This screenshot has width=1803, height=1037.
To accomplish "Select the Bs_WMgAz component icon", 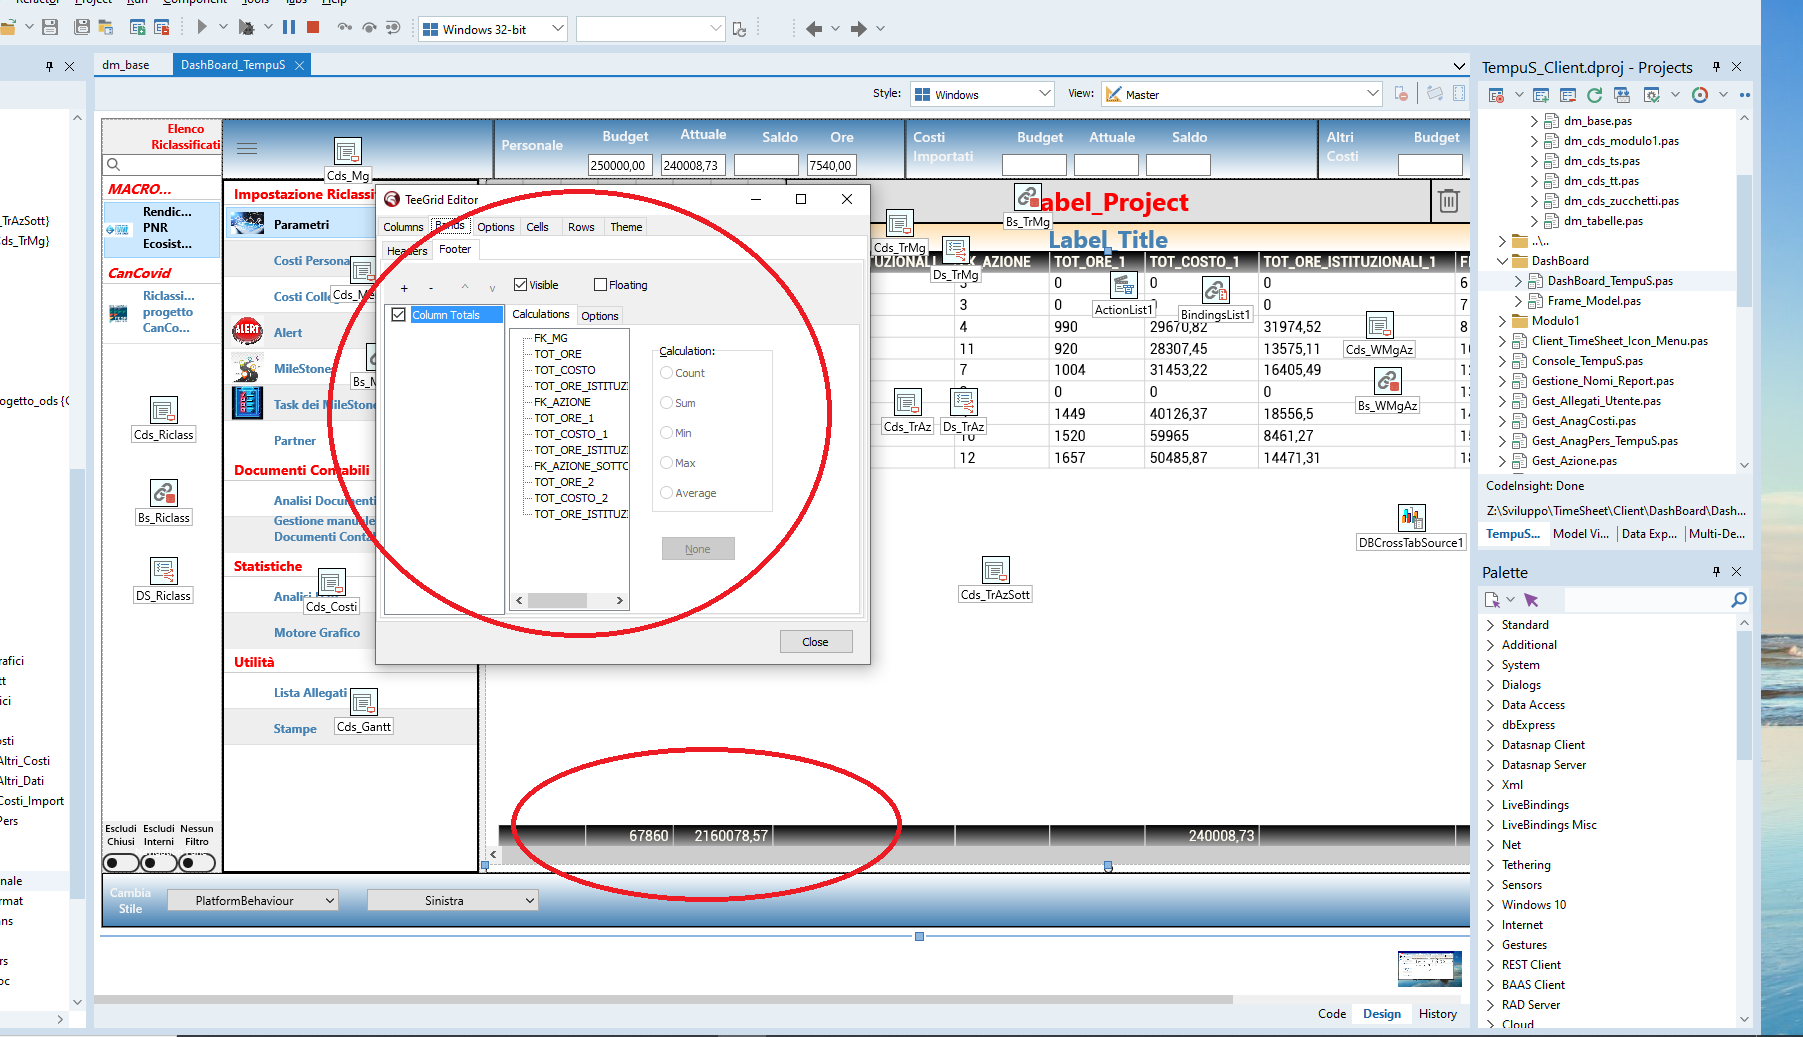I will (x=1387, y=381).
